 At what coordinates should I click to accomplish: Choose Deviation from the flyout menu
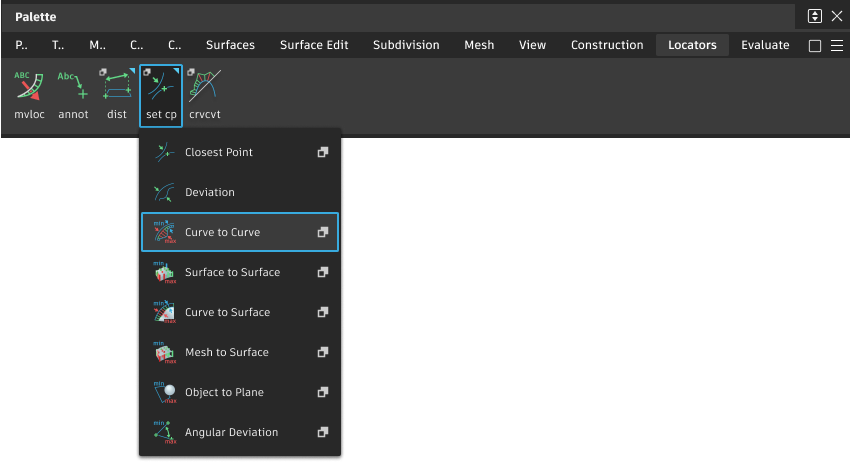(210, 192)
